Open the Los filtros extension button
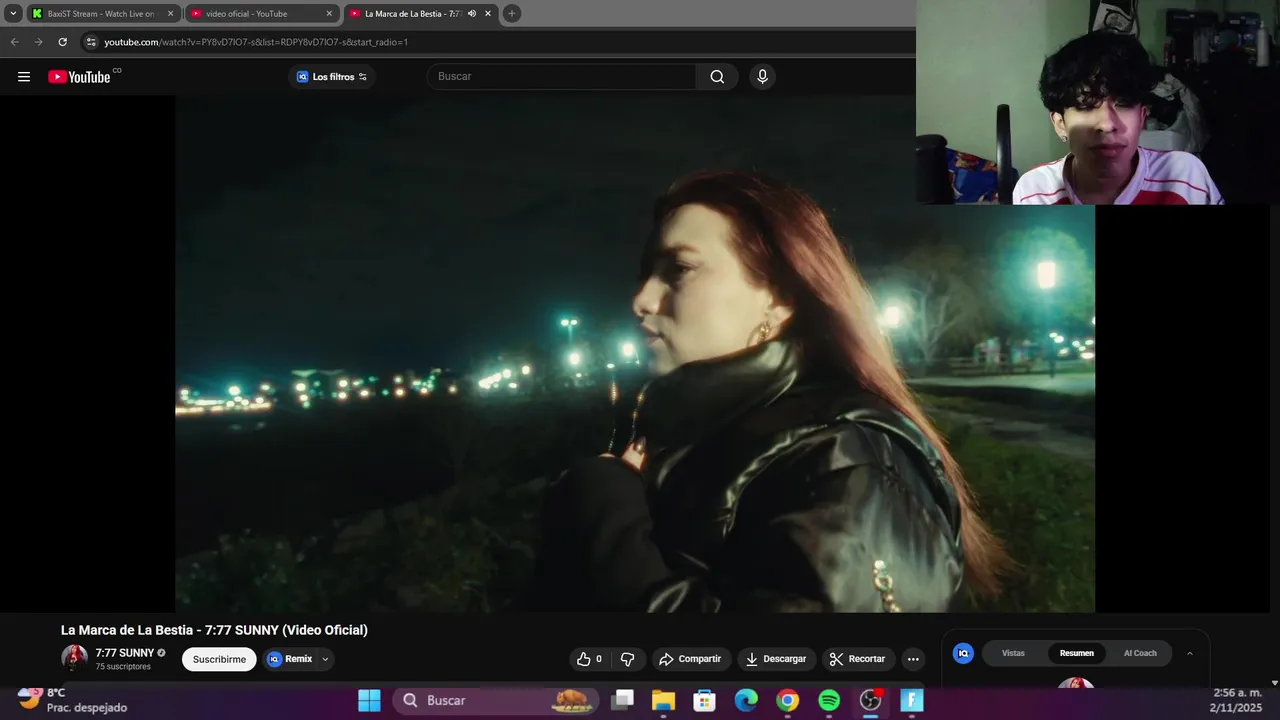This screenshot has height=720, width=1280. [x=332, y=77]
